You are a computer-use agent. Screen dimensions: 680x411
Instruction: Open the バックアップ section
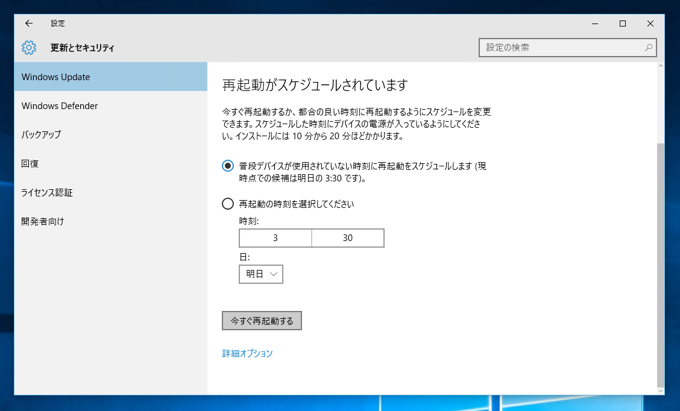111,134
